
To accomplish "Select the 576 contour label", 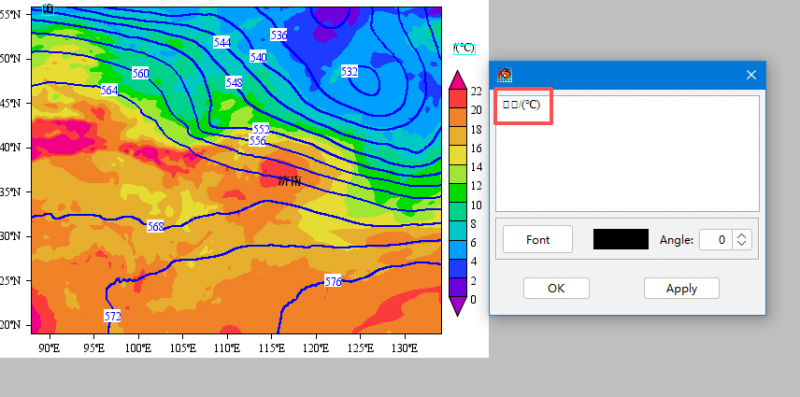I will (x=333, y=281).
